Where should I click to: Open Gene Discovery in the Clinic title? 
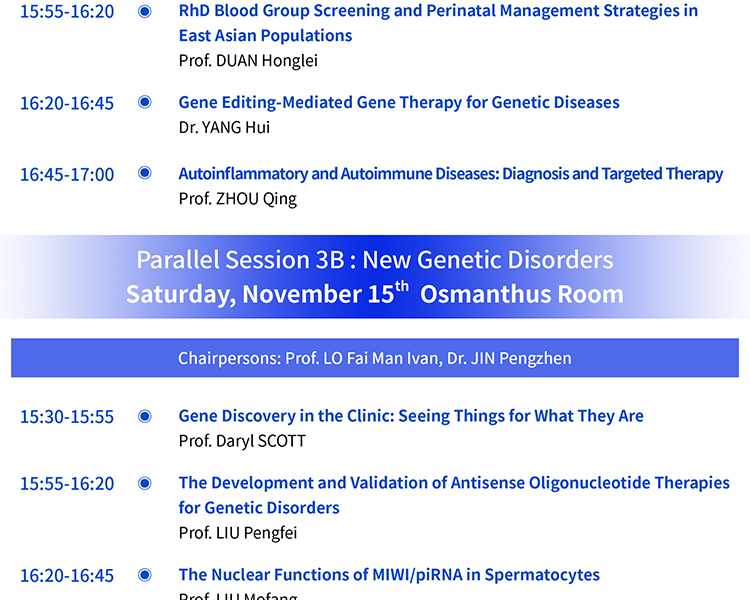pos(411,416)
